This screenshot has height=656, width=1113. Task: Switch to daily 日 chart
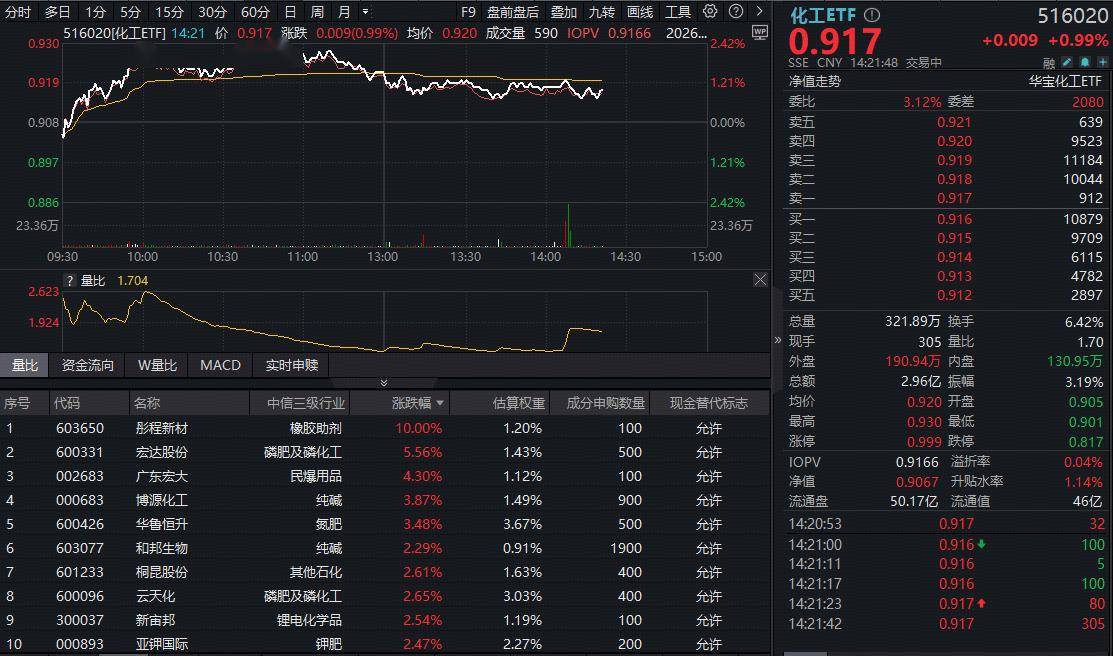click(290, 12)
